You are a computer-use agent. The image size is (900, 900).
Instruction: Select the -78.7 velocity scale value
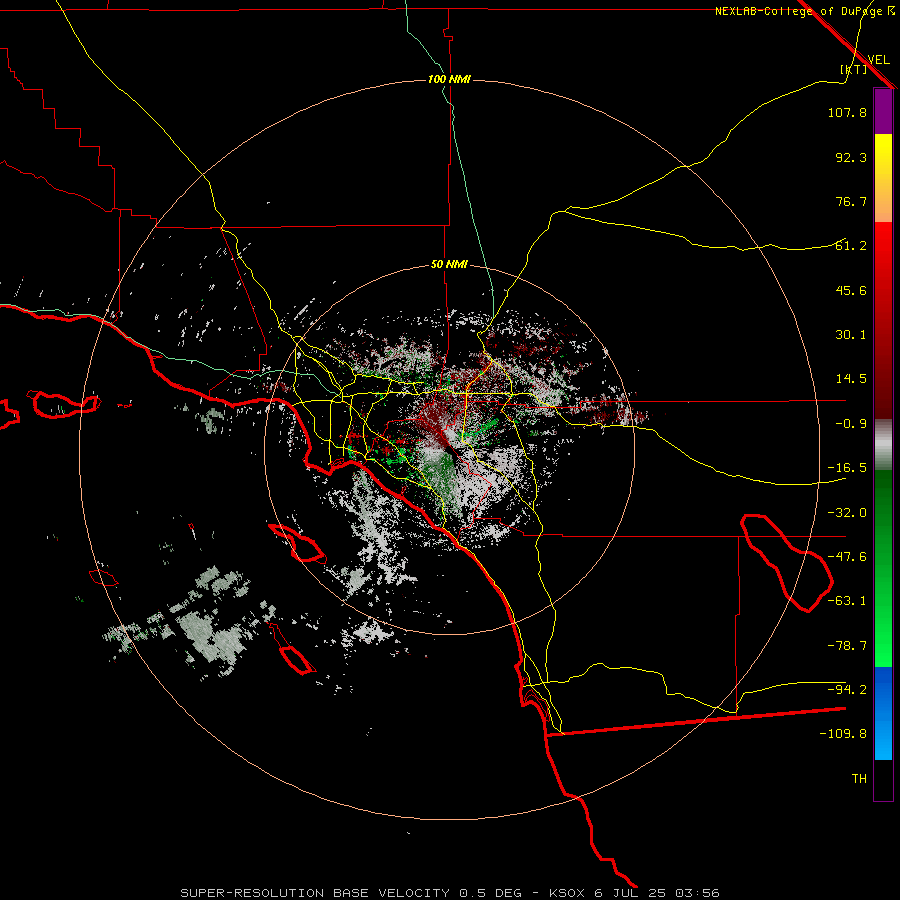pyautogui.click(x=847, y=646)
